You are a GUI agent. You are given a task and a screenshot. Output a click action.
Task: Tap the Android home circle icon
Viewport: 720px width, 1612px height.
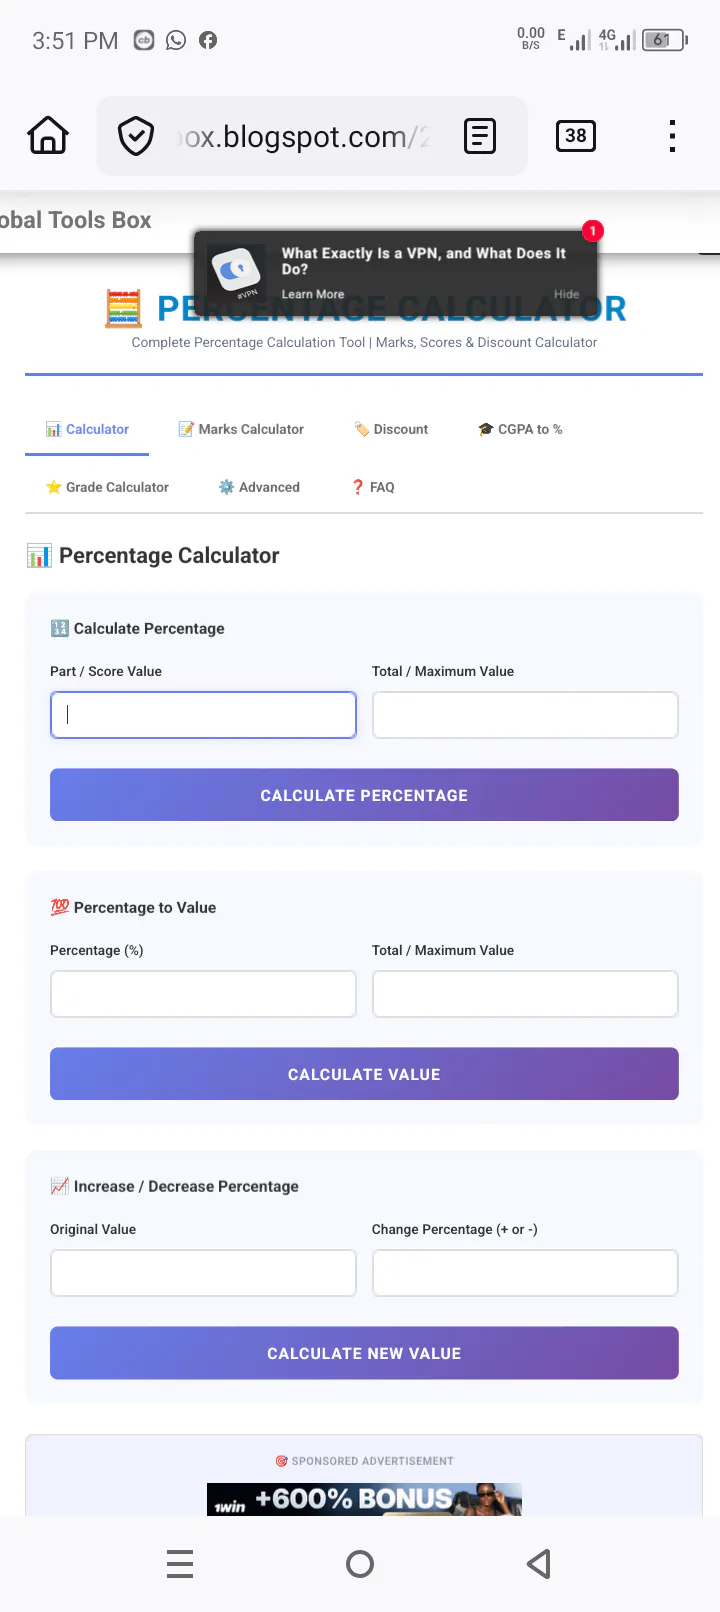pyautogui.click(x=360, y=1563)
